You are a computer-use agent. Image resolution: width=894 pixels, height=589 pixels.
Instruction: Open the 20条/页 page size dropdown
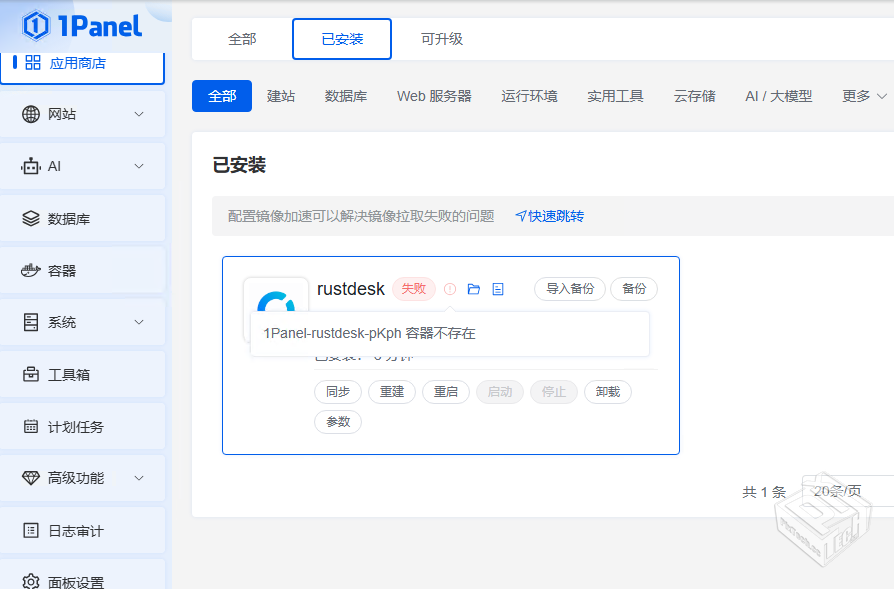pyautogui.click(x=845, y=491)
